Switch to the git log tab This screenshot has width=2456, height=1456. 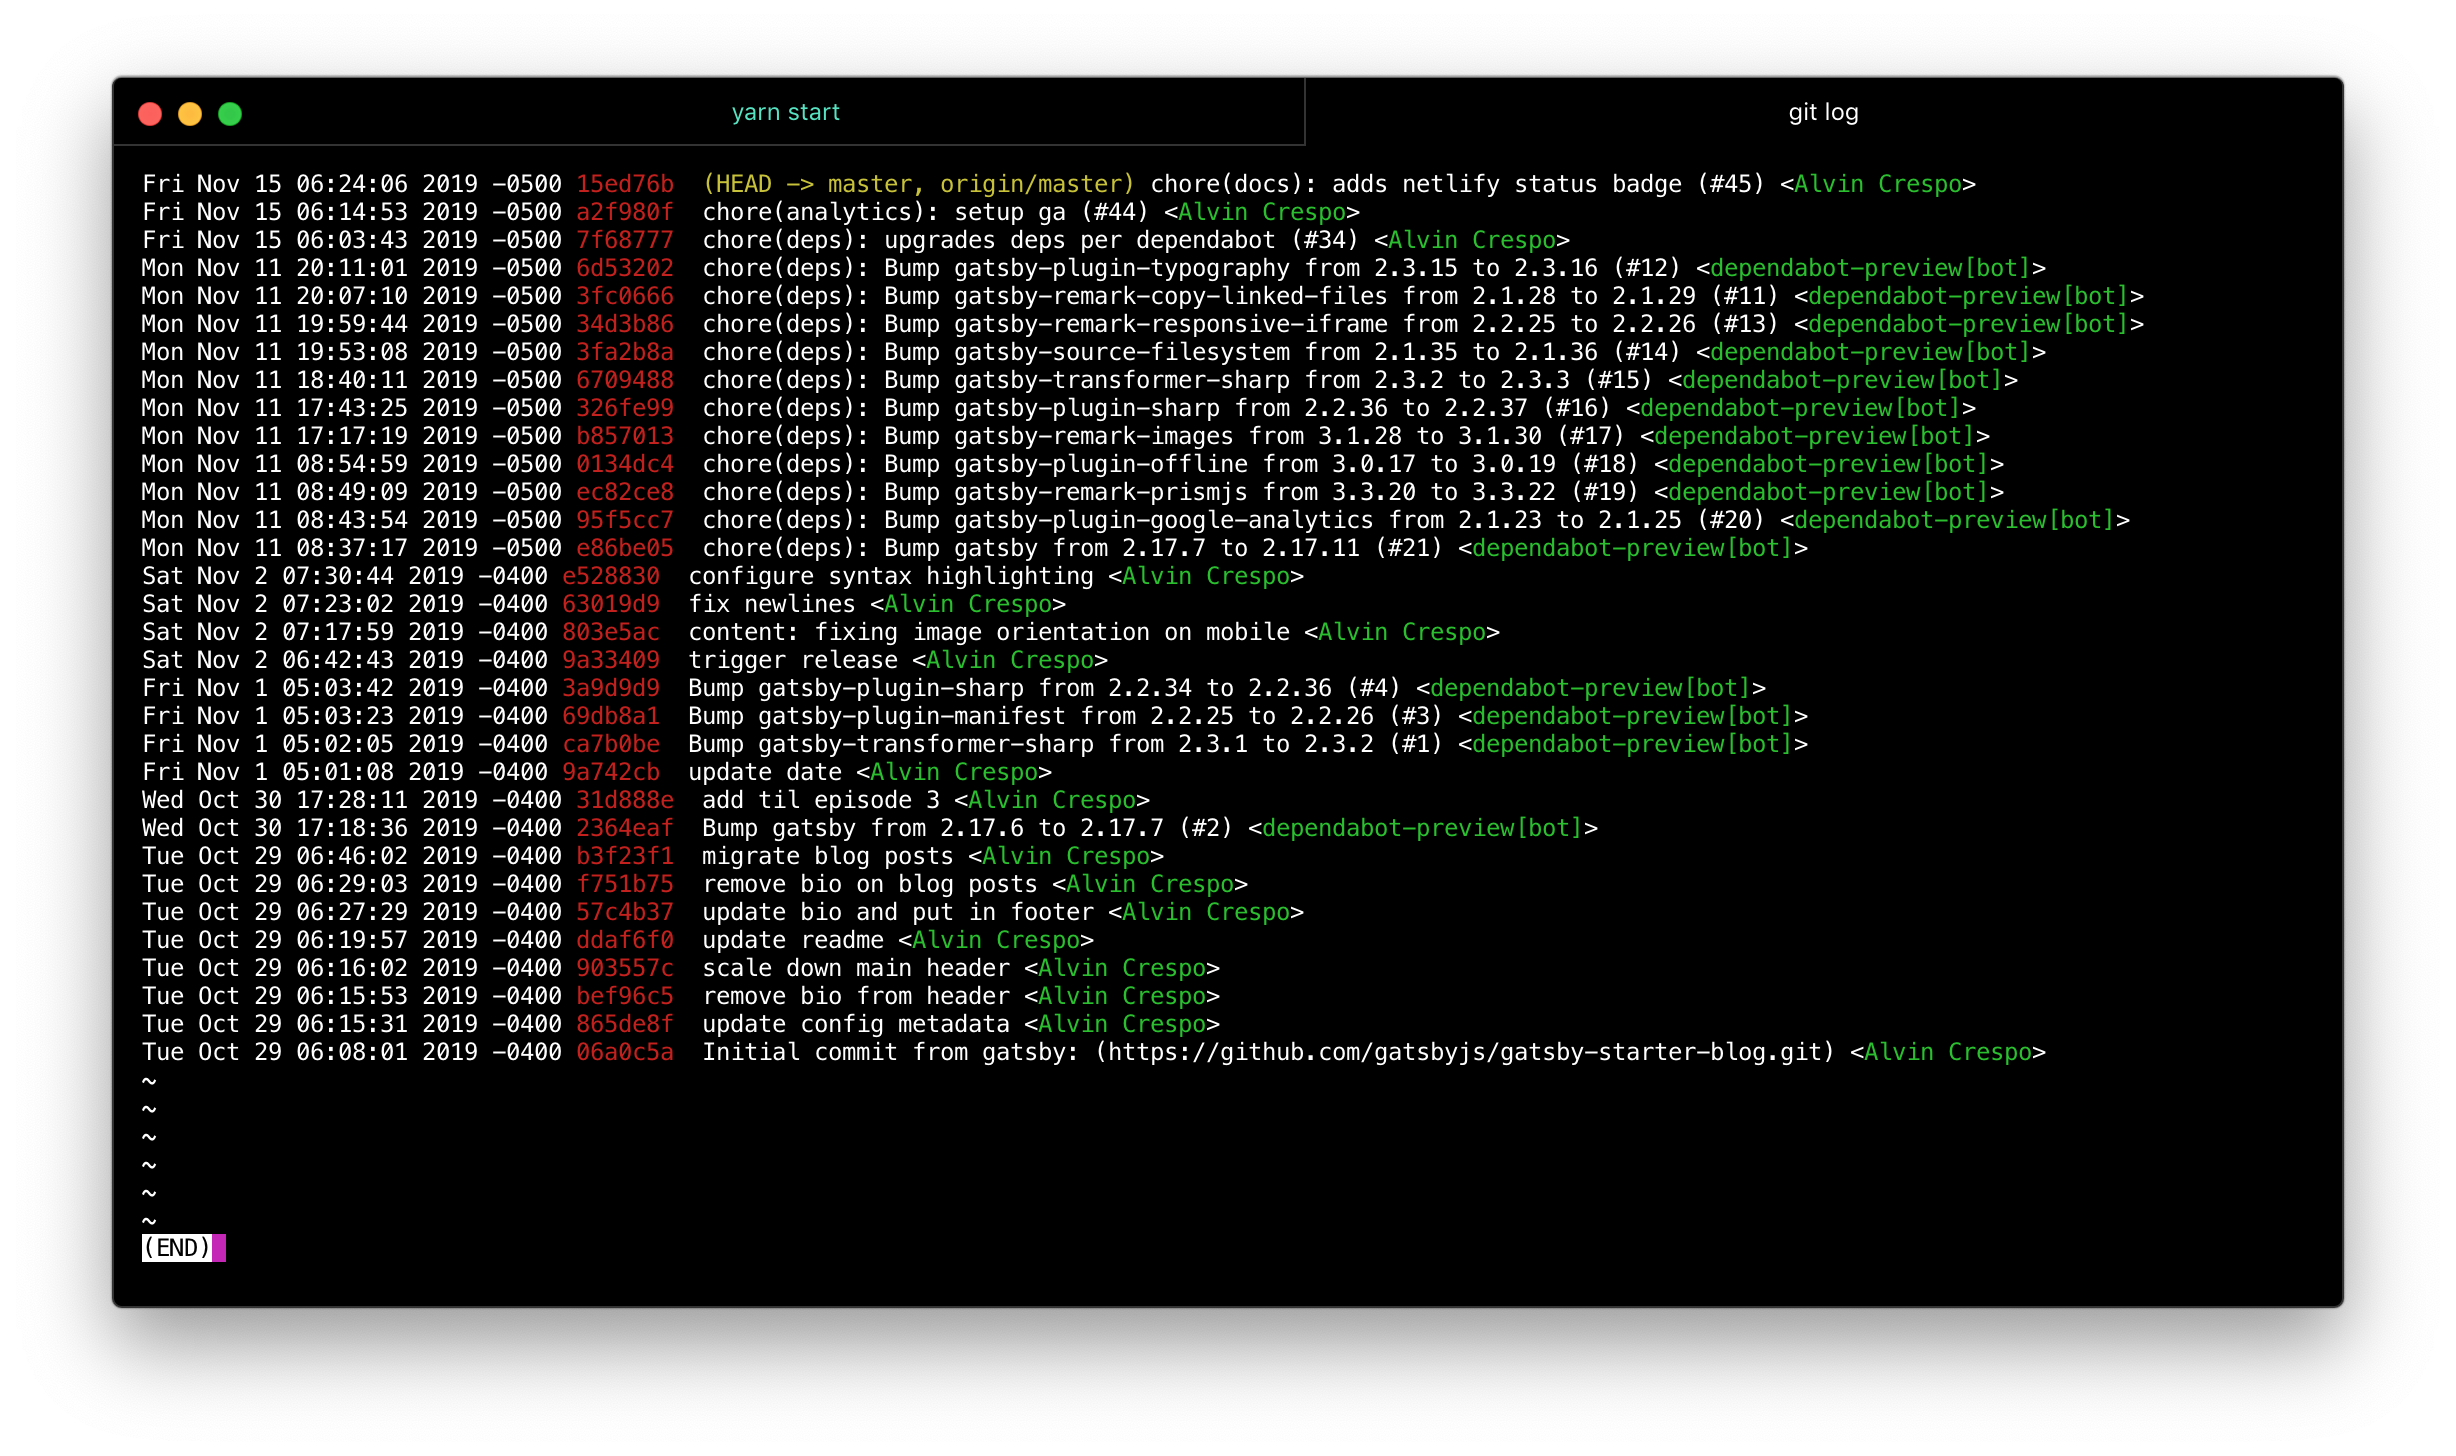pyautogui.click(x=1822, y=112)
